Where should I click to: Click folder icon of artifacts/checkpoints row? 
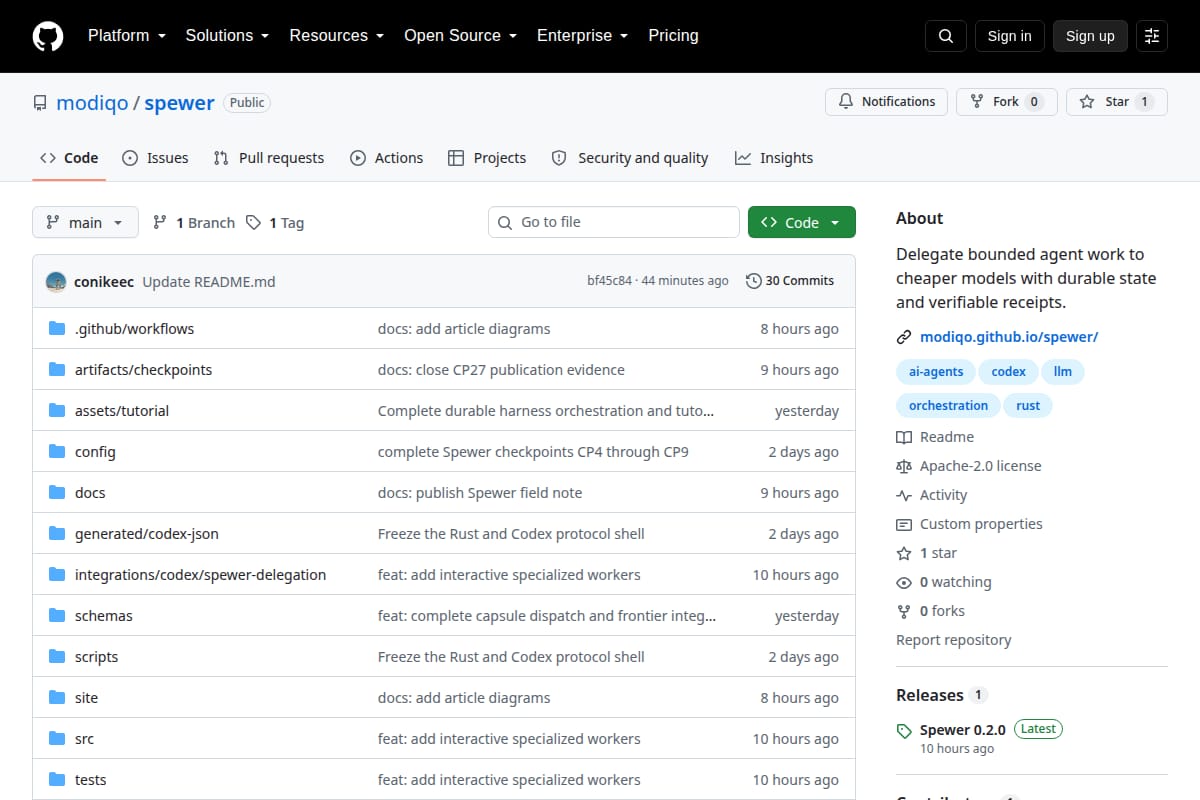[x=57, y=370]
